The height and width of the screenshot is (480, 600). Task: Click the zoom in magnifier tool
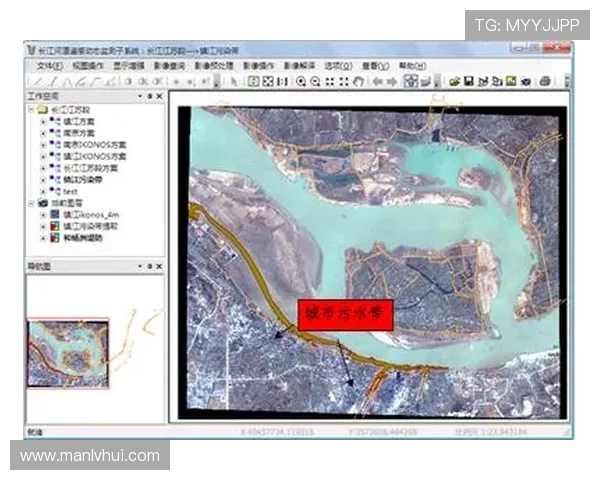(301, 82)
